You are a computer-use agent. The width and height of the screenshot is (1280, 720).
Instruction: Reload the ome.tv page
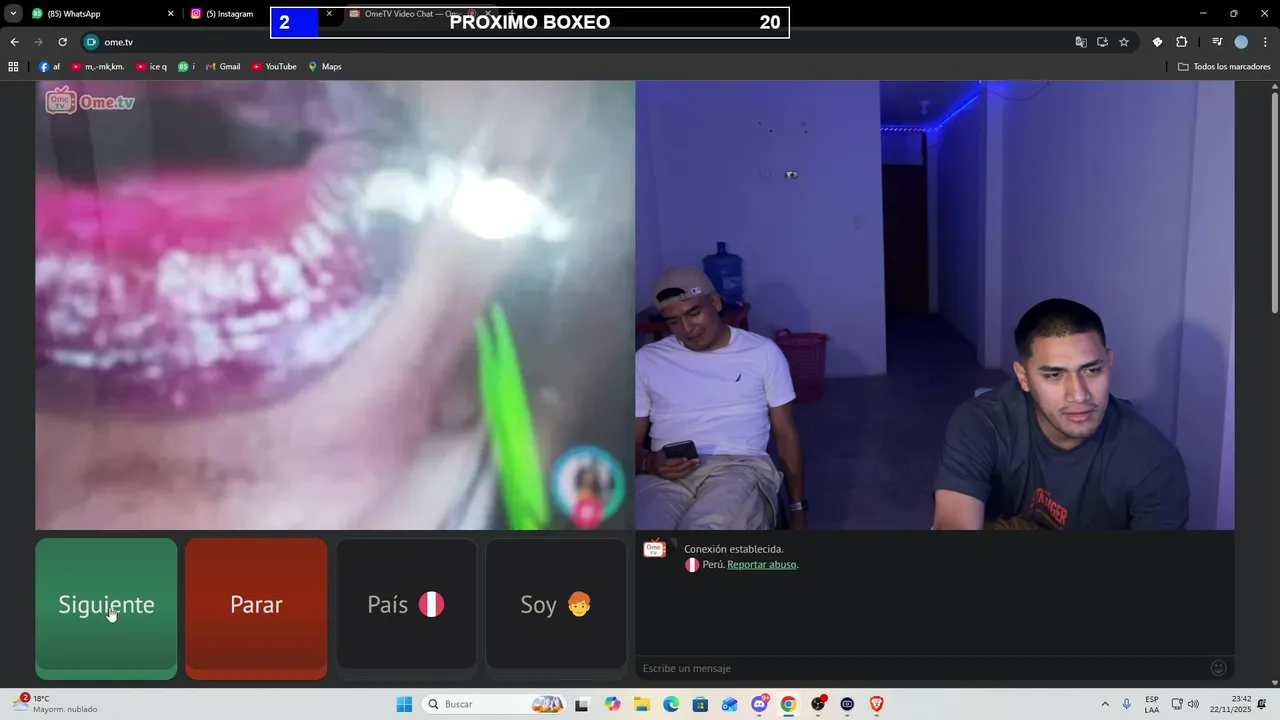[x=62, y=42]
